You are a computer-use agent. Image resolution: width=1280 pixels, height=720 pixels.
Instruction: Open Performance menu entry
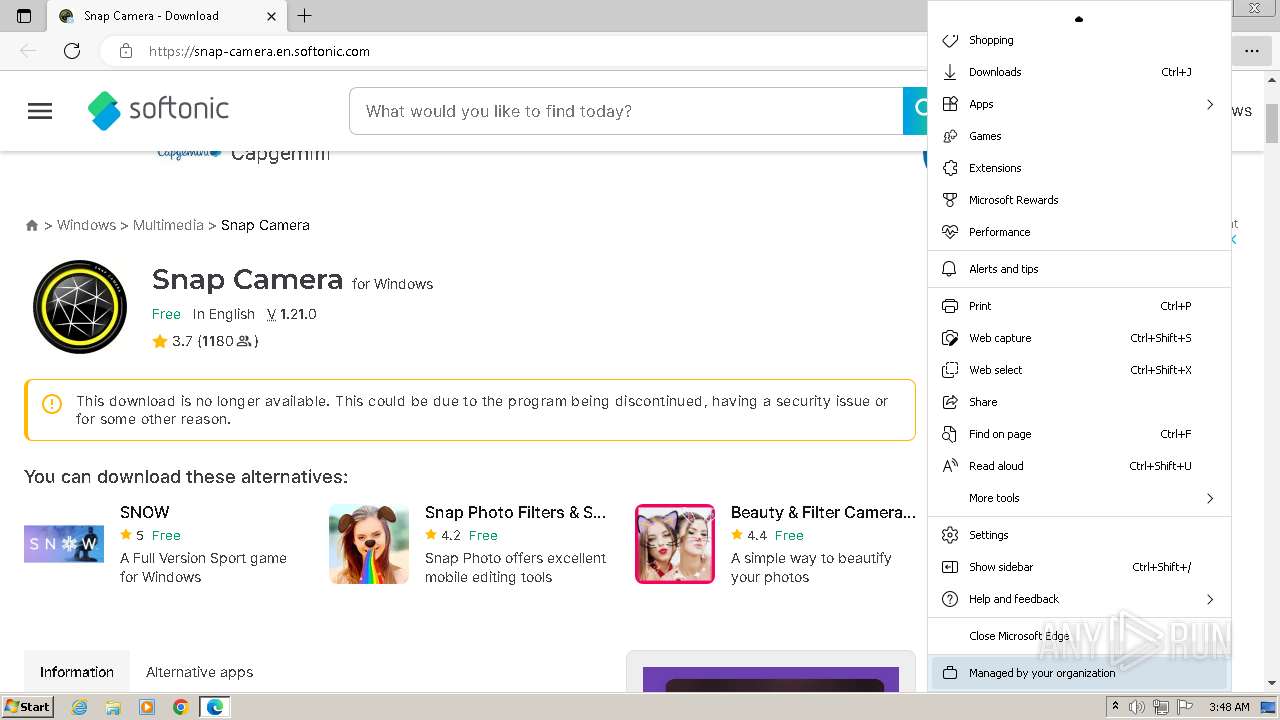1079,232
